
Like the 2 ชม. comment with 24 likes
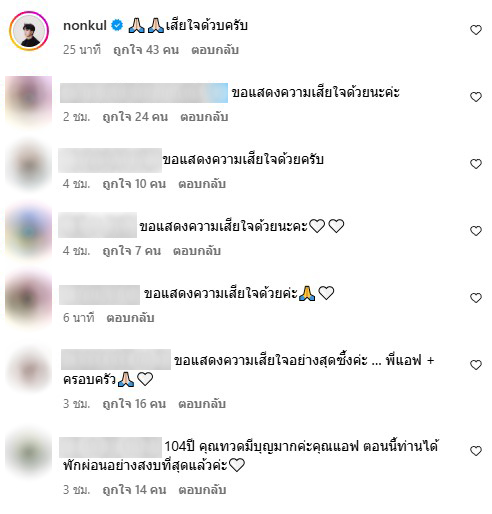(476, 97)
